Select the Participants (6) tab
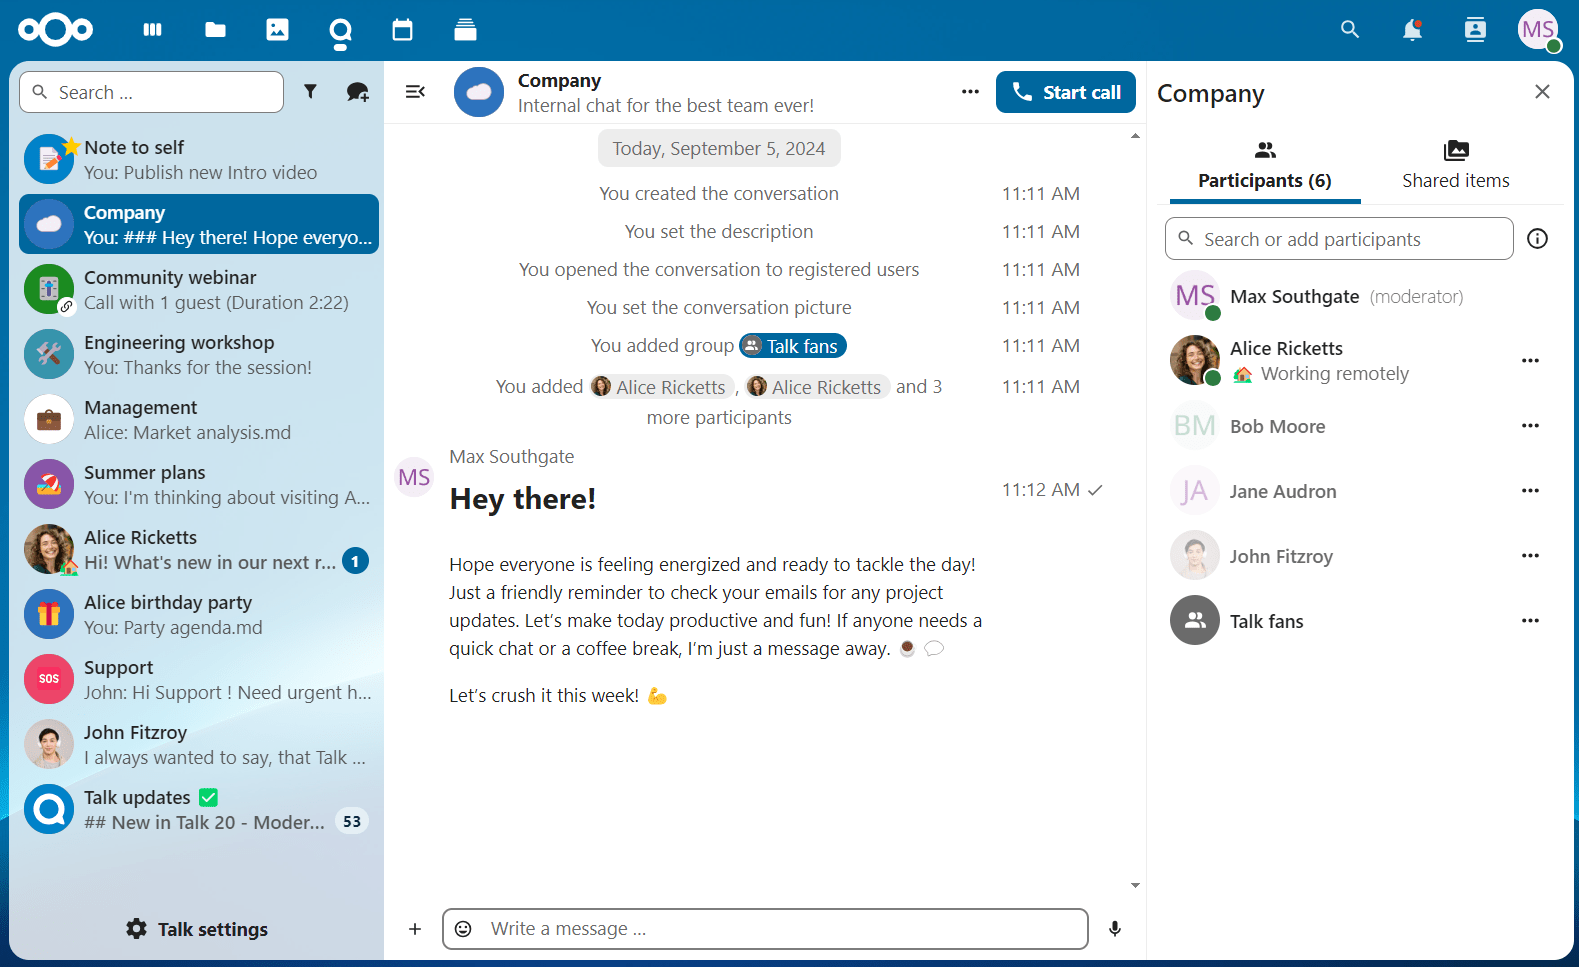 pos(1264,166)
